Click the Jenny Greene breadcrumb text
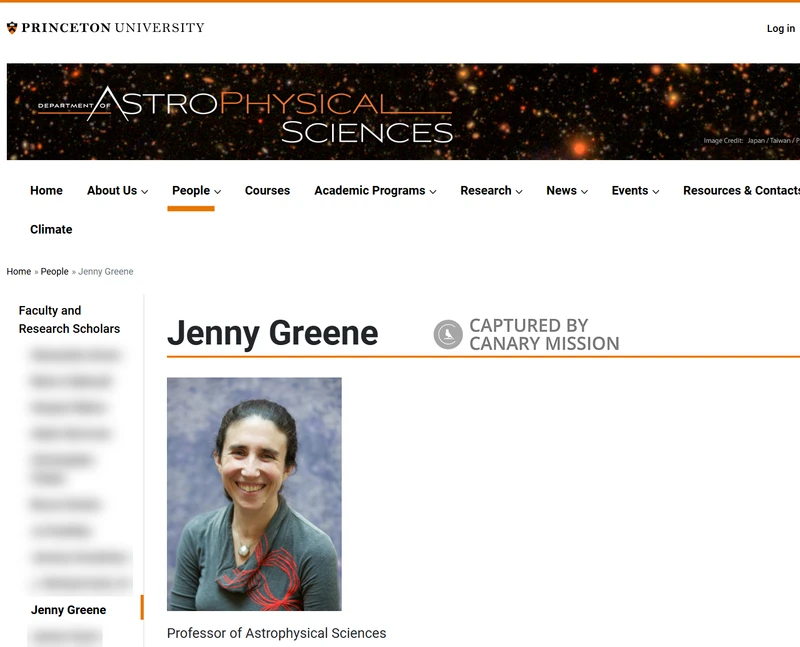Viewport: 800px width, 647px height. click(x=106, y=271)
